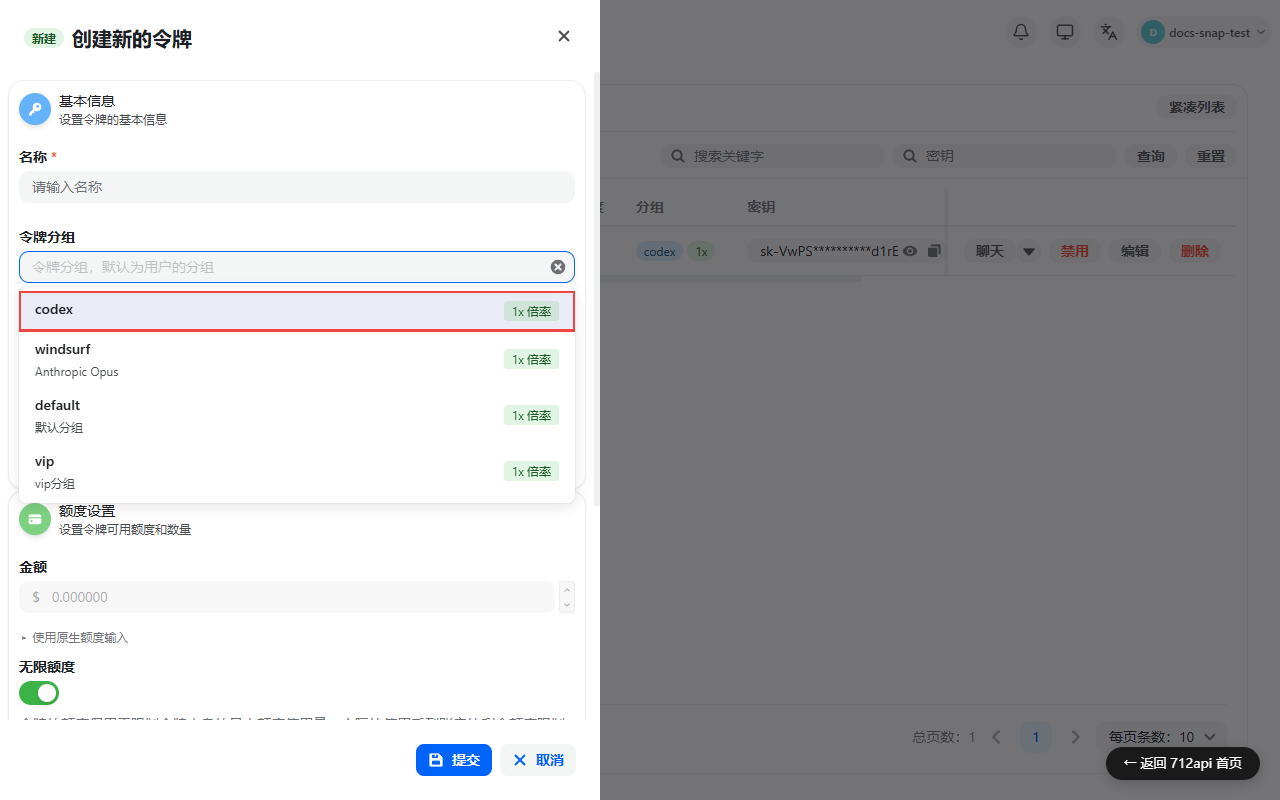Click the blue key basic info icon

pos(35,109)
